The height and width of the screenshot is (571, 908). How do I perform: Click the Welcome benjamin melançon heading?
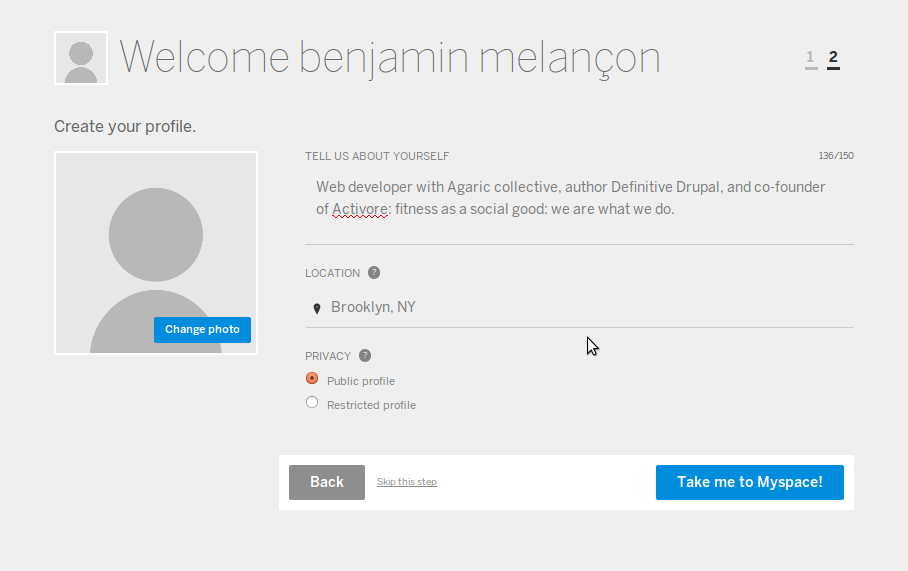coord(390,58)
